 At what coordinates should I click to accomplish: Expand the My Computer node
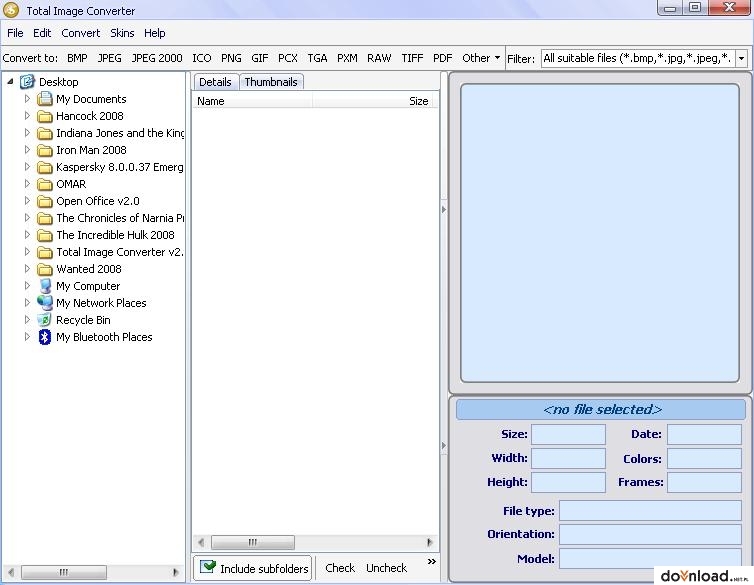point(27,286)
